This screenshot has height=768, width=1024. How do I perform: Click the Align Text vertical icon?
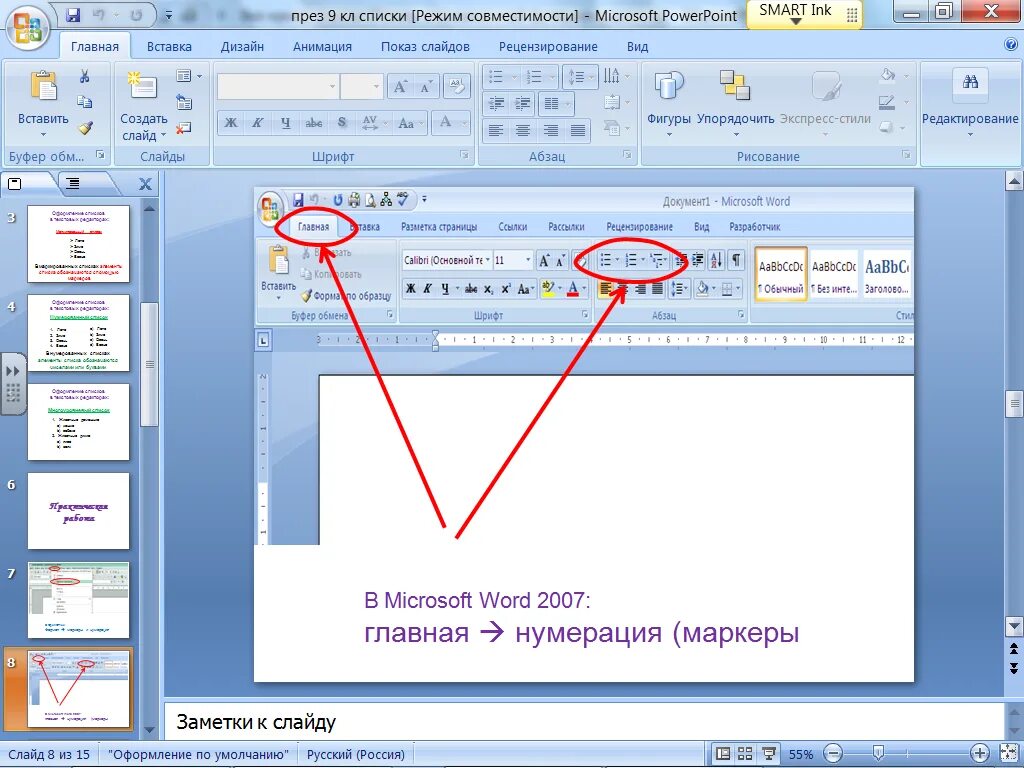pos(612,103)
